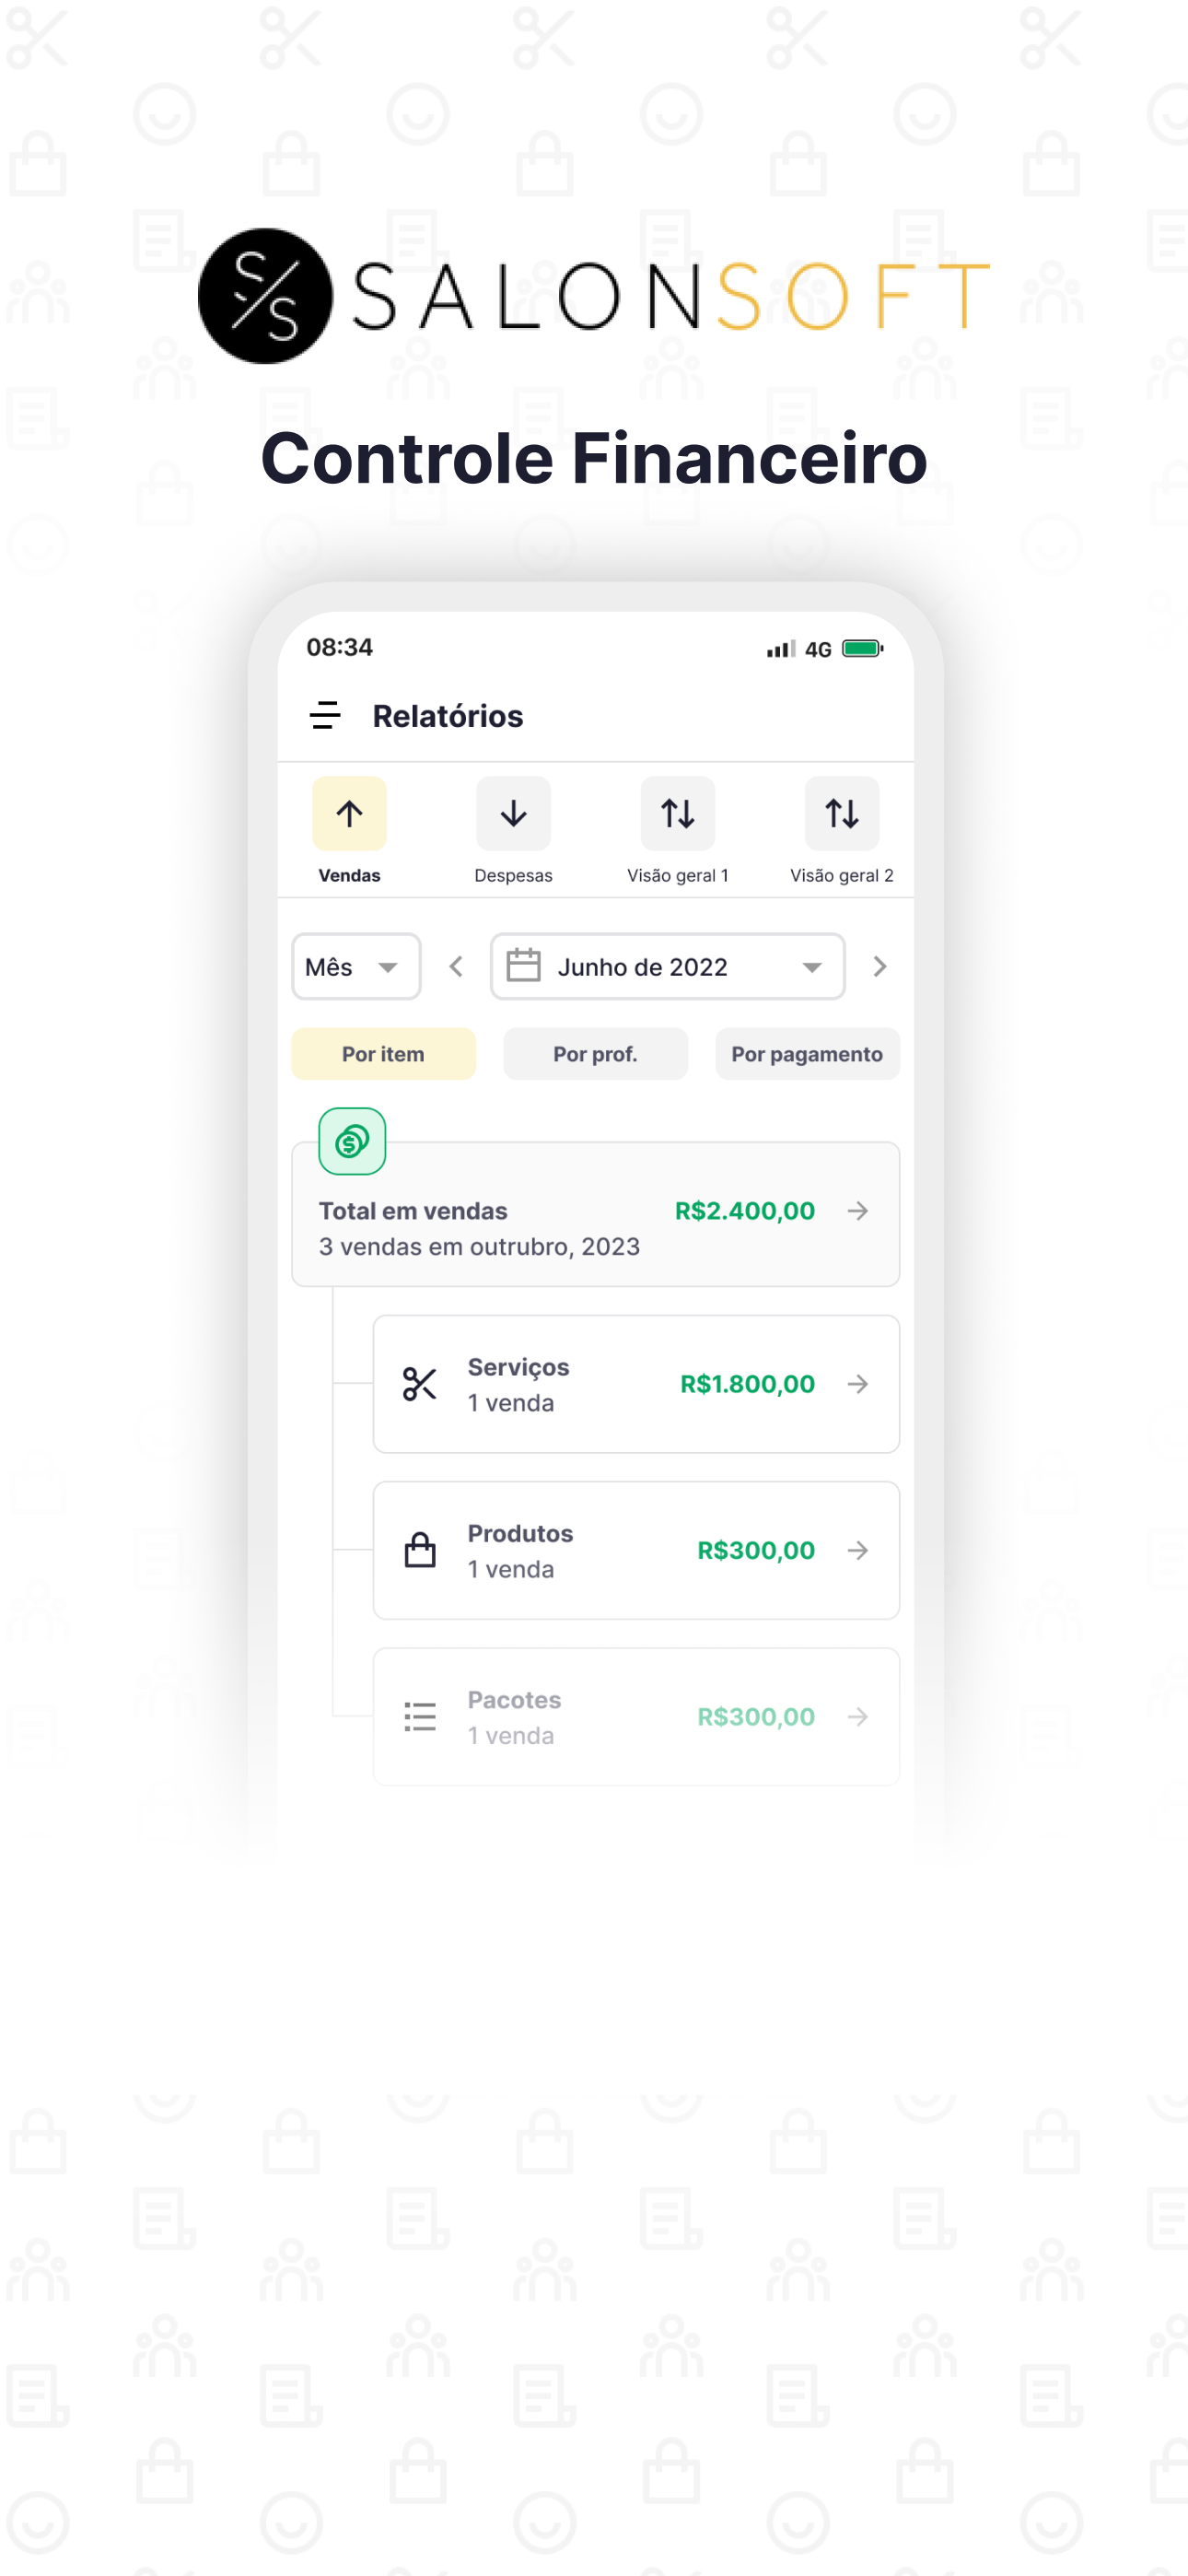Open Total em vendas details arrow

(x=858, y=1211)
